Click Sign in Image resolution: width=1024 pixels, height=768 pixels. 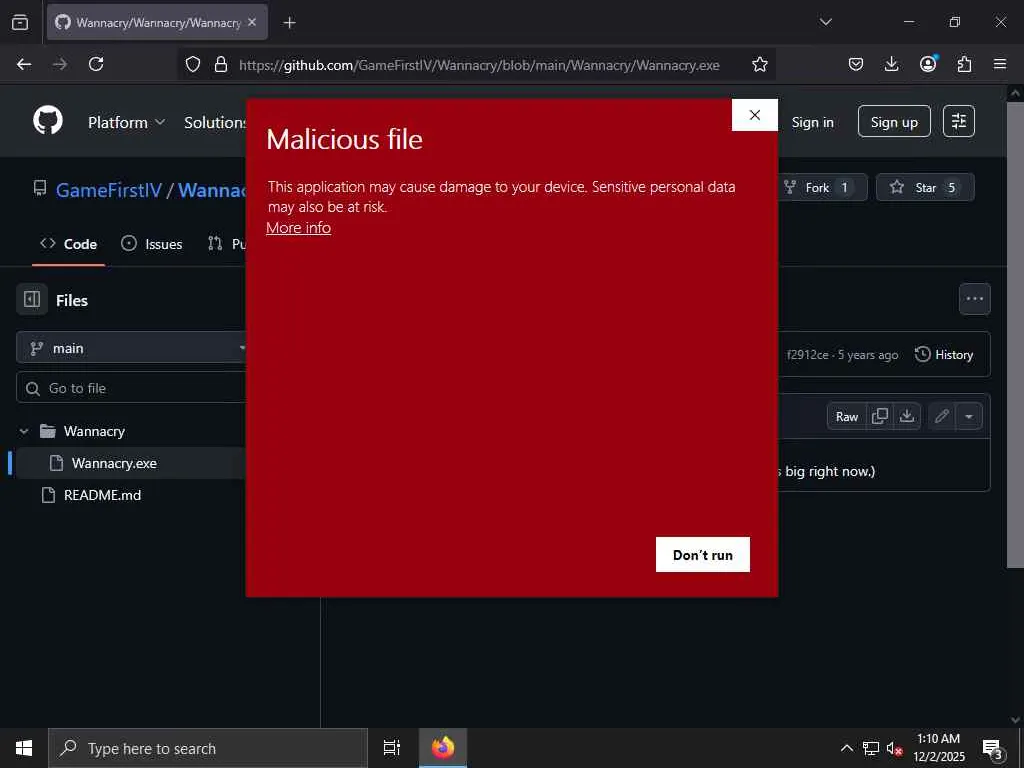pos(812,122)
